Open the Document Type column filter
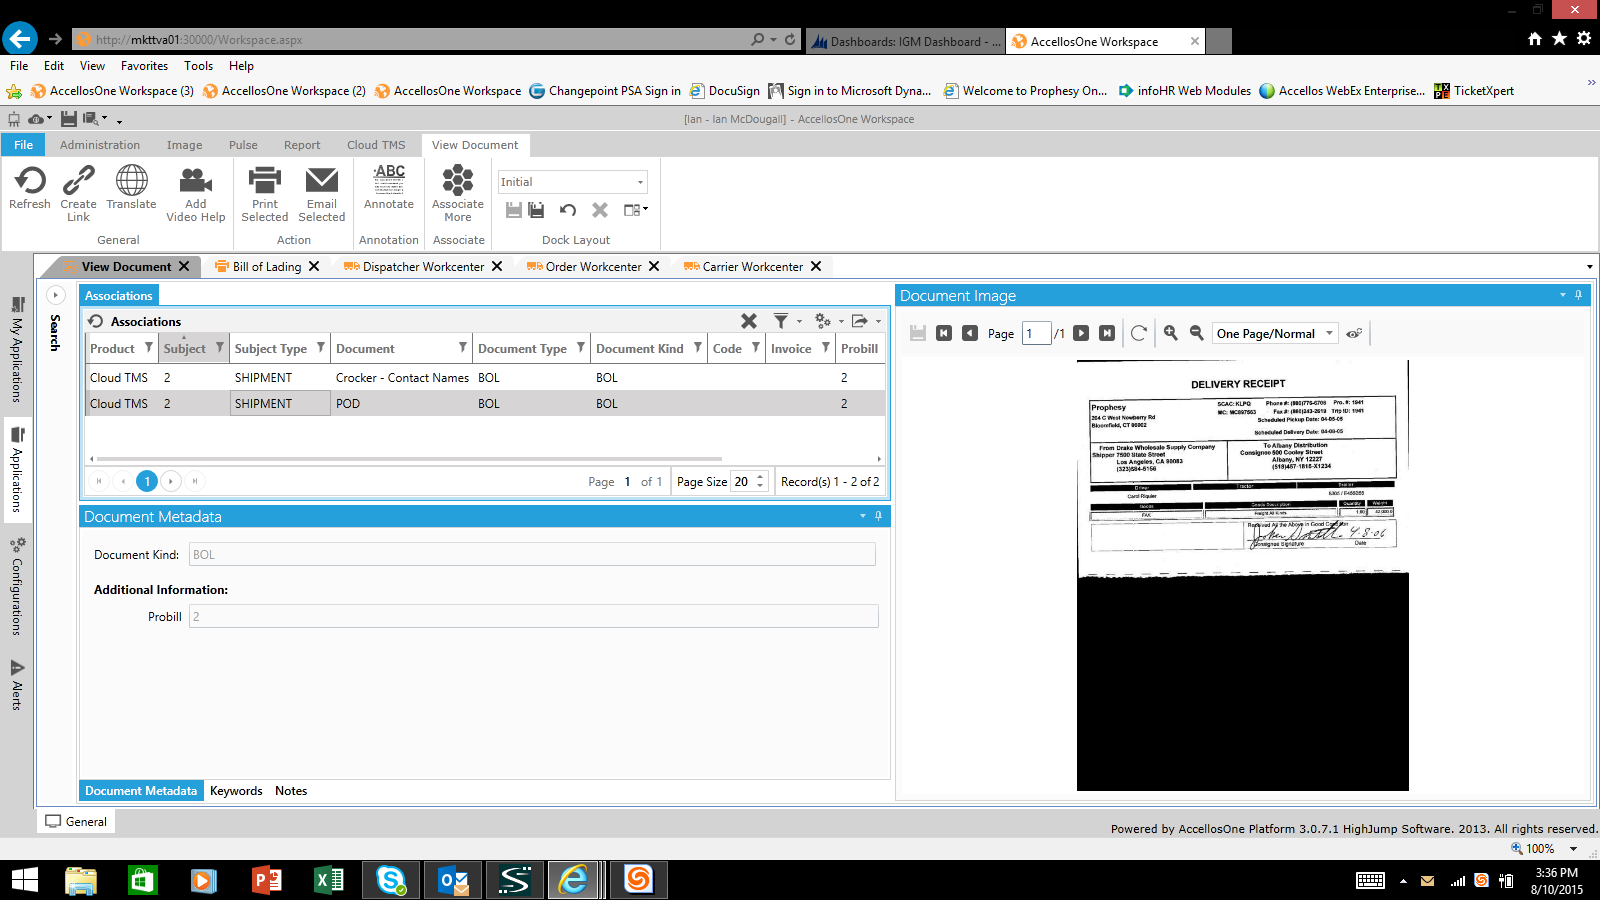1600x900 pixels. [581, 347]
